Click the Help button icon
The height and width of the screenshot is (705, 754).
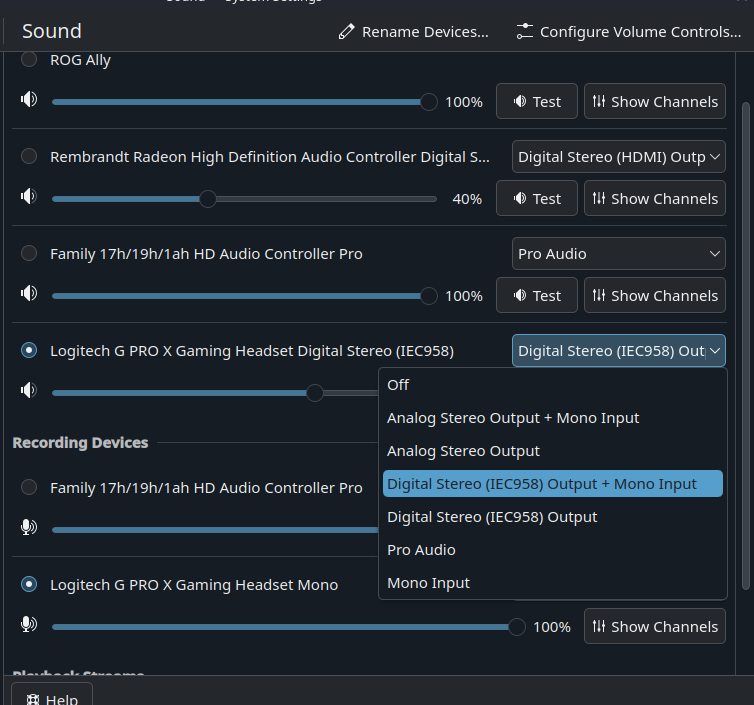coord(33,699)
